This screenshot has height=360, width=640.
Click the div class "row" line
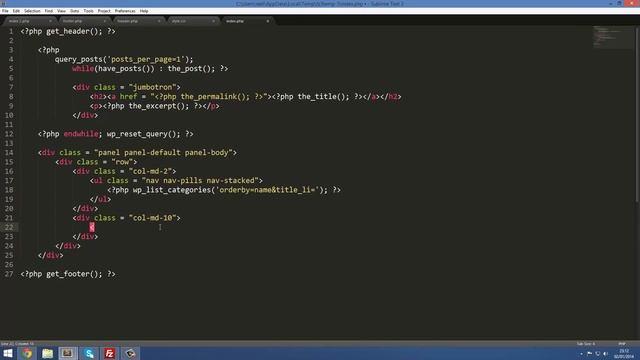(x=96, y=162)
